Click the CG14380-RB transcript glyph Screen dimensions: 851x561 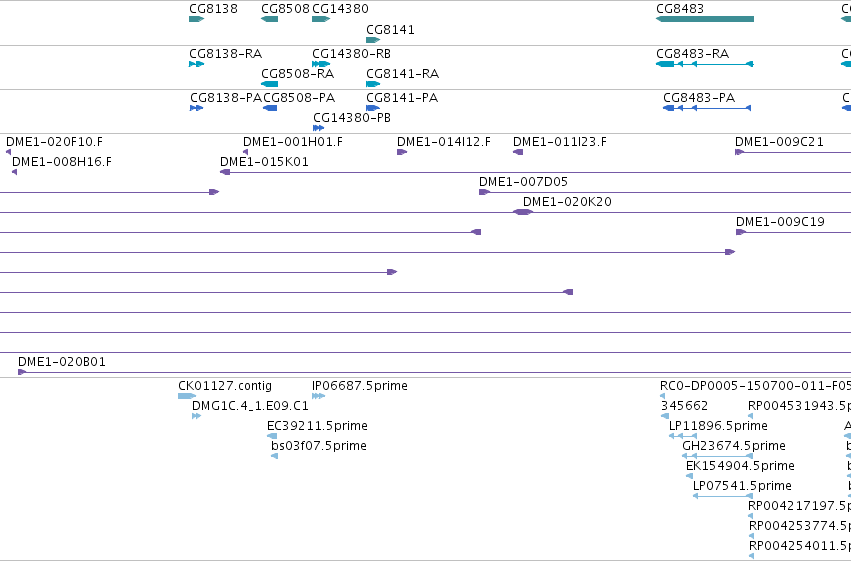[321, 64]
